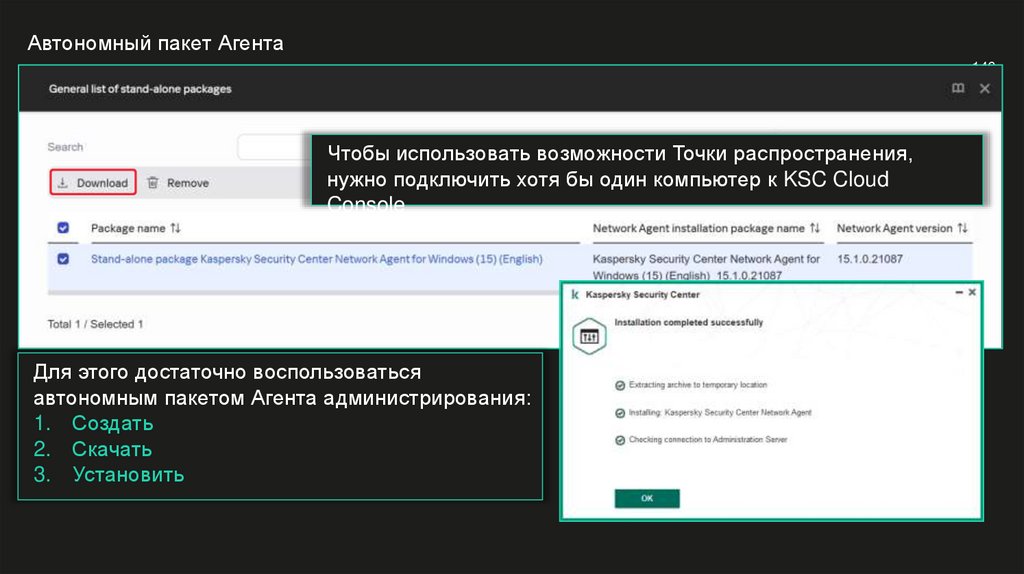The image size is (1024, 574).
Task: Click 'Extracting archive to temporary location' text
Action: [697, 385]
